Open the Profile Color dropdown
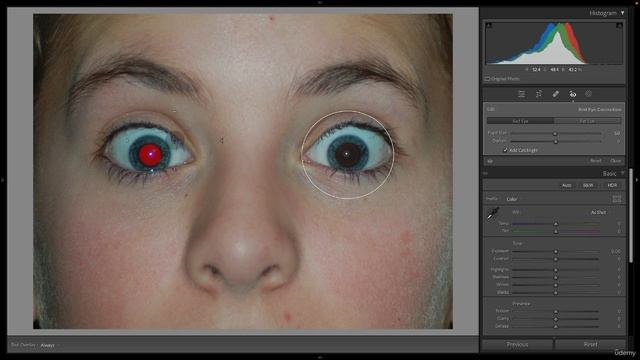This screenshot has height=360, width=640. 512,199
